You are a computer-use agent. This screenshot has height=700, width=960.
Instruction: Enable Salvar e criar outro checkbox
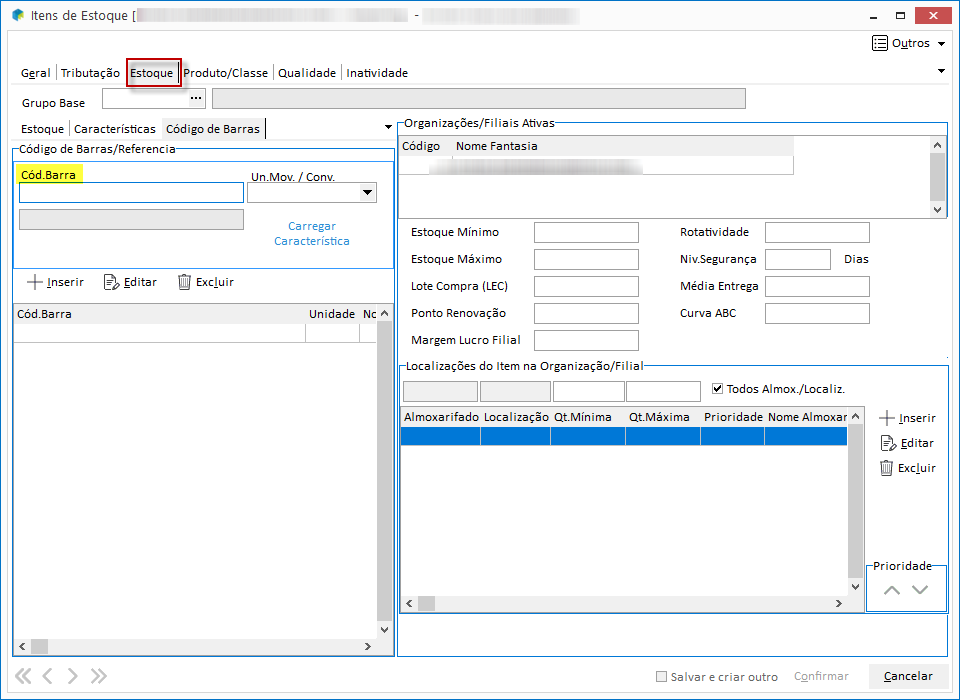click(x=661, y=677)
